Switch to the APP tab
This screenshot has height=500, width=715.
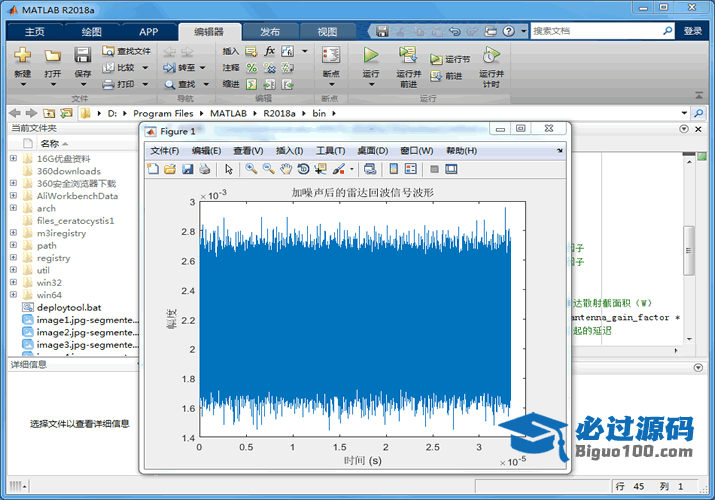149,31
